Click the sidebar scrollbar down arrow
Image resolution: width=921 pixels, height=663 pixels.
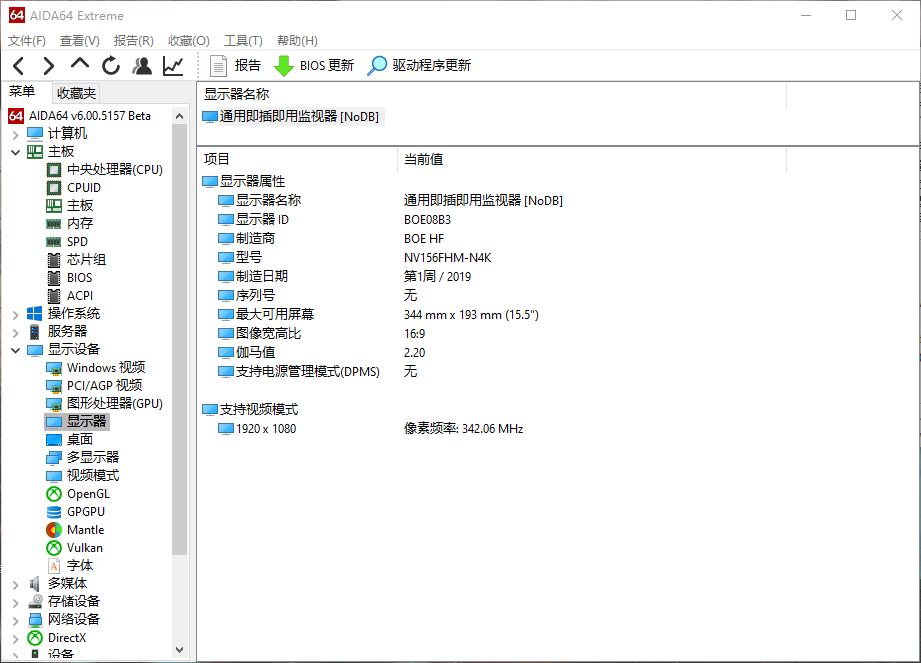[180, 649]
